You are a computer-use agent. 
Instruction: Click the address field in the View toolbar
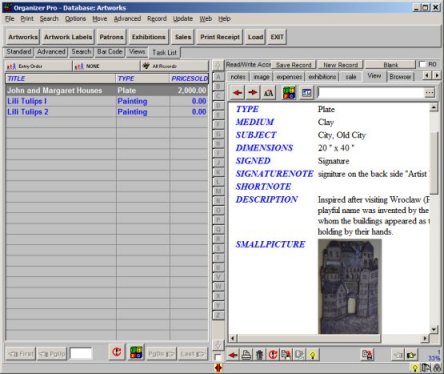(371, 93)
